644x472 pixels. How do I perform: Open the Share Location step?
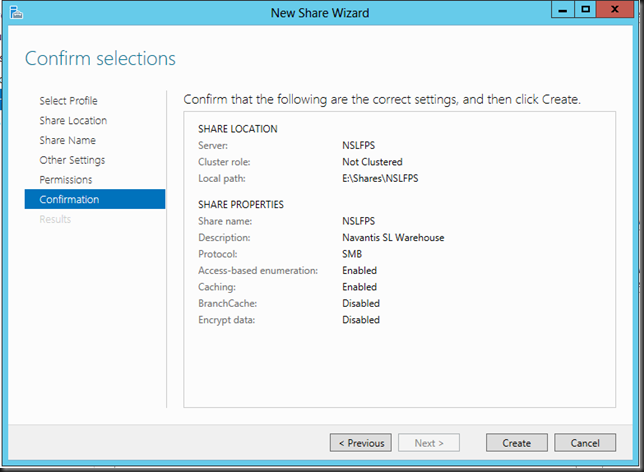[73, 121]
